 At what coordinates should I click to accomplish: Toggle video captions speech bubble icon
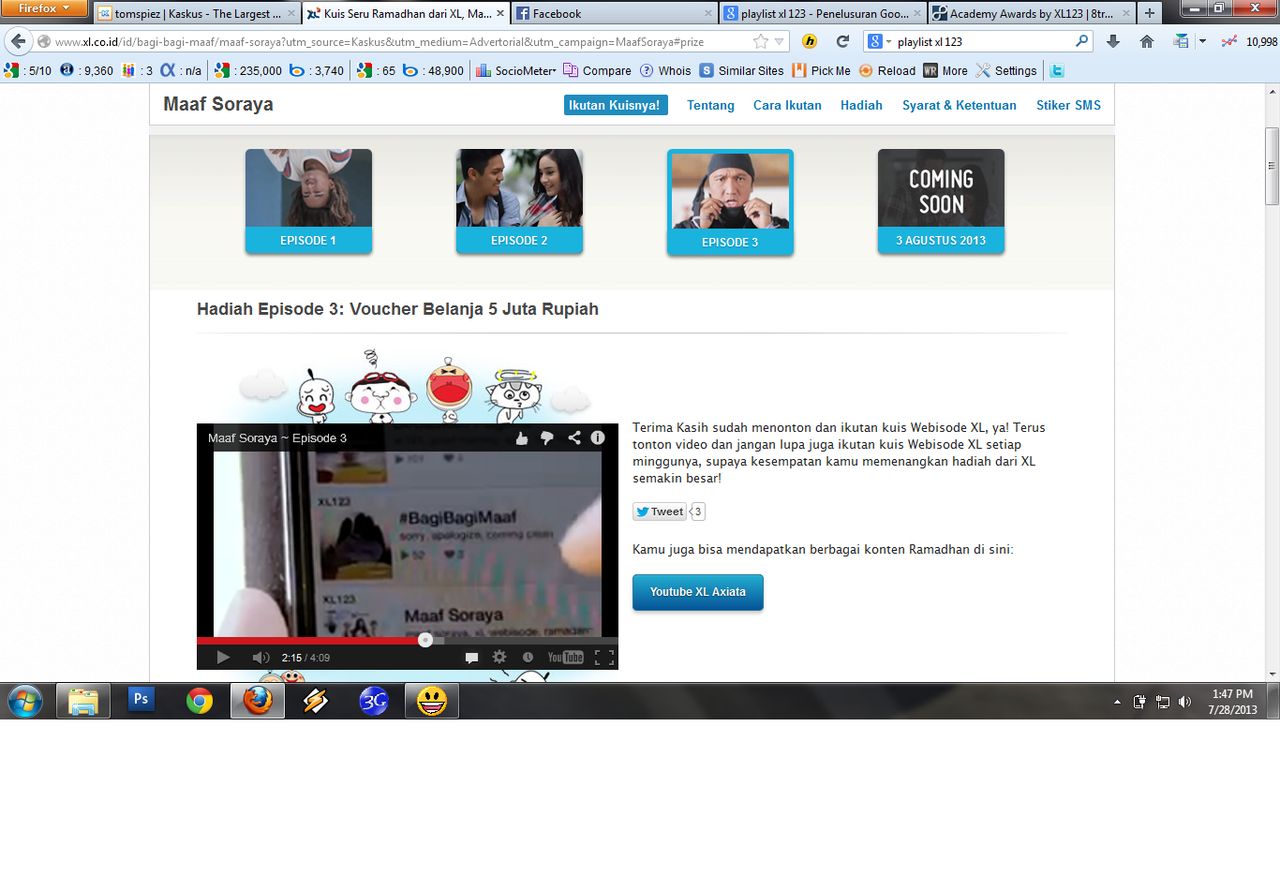click(472, 657)
